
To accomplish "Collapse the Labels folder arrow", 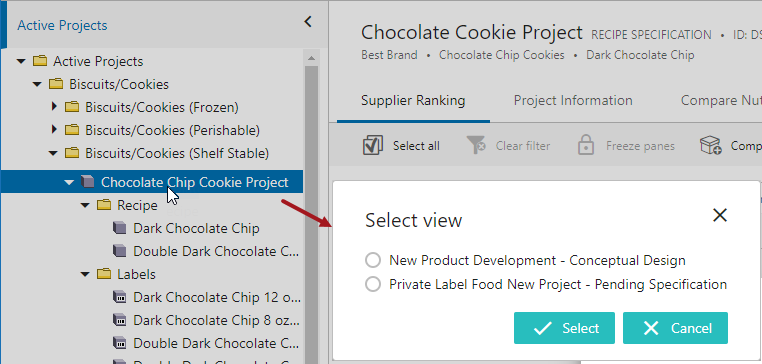I will pos(86,275).
